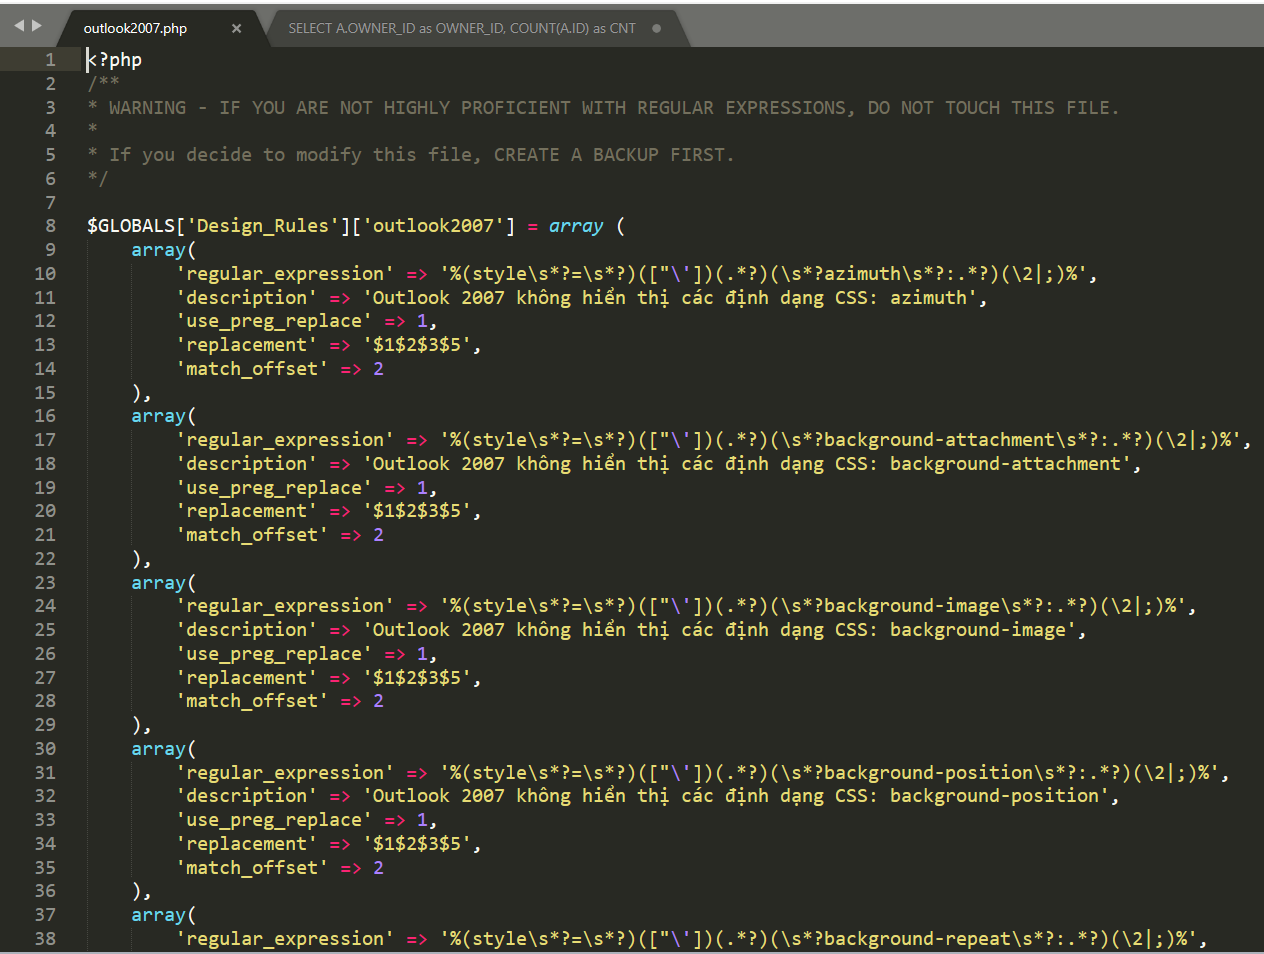1264x954 pixels.
Task: Click the '$1$2$3$5' replacement on line 34
Action: point(417,844)
